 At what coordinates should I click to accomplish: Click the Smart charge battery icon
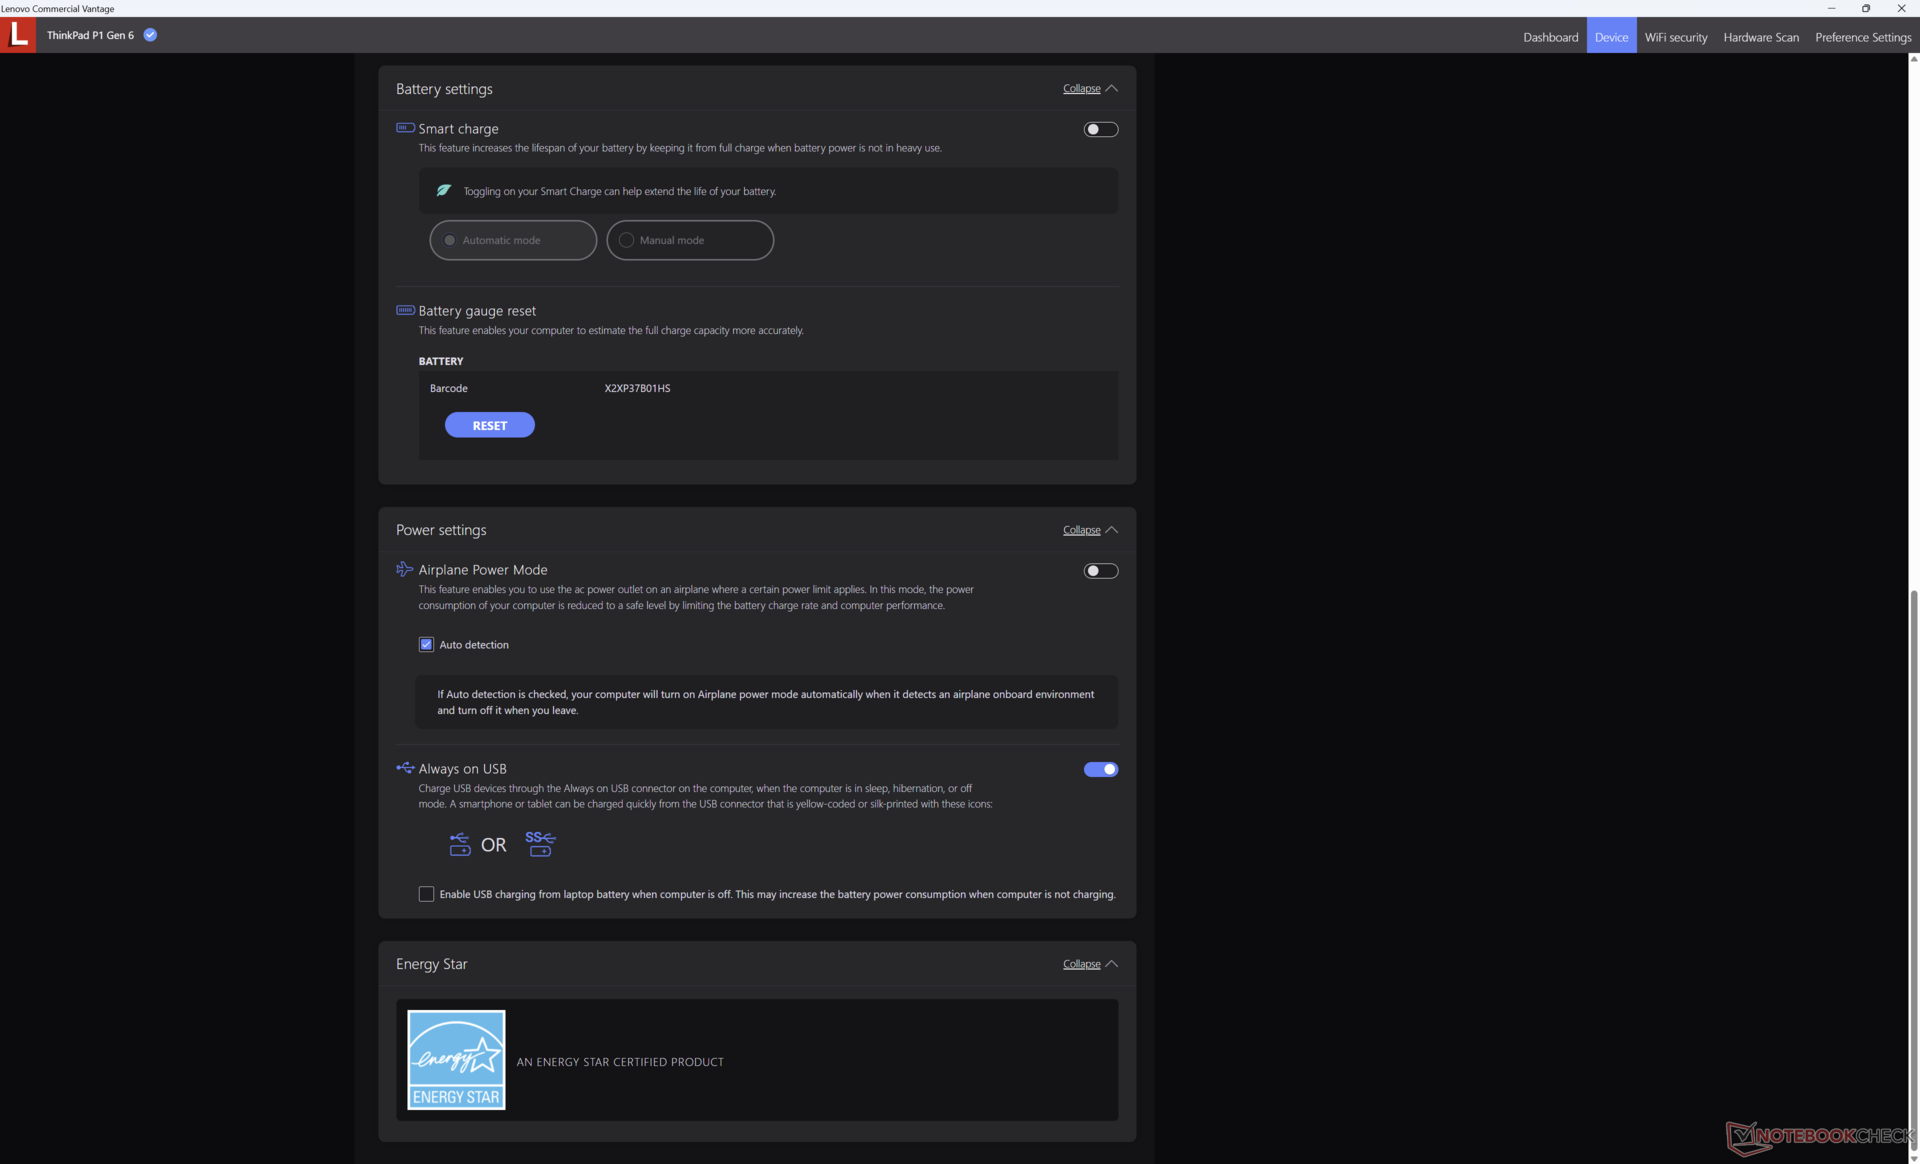tap(405, 128)
